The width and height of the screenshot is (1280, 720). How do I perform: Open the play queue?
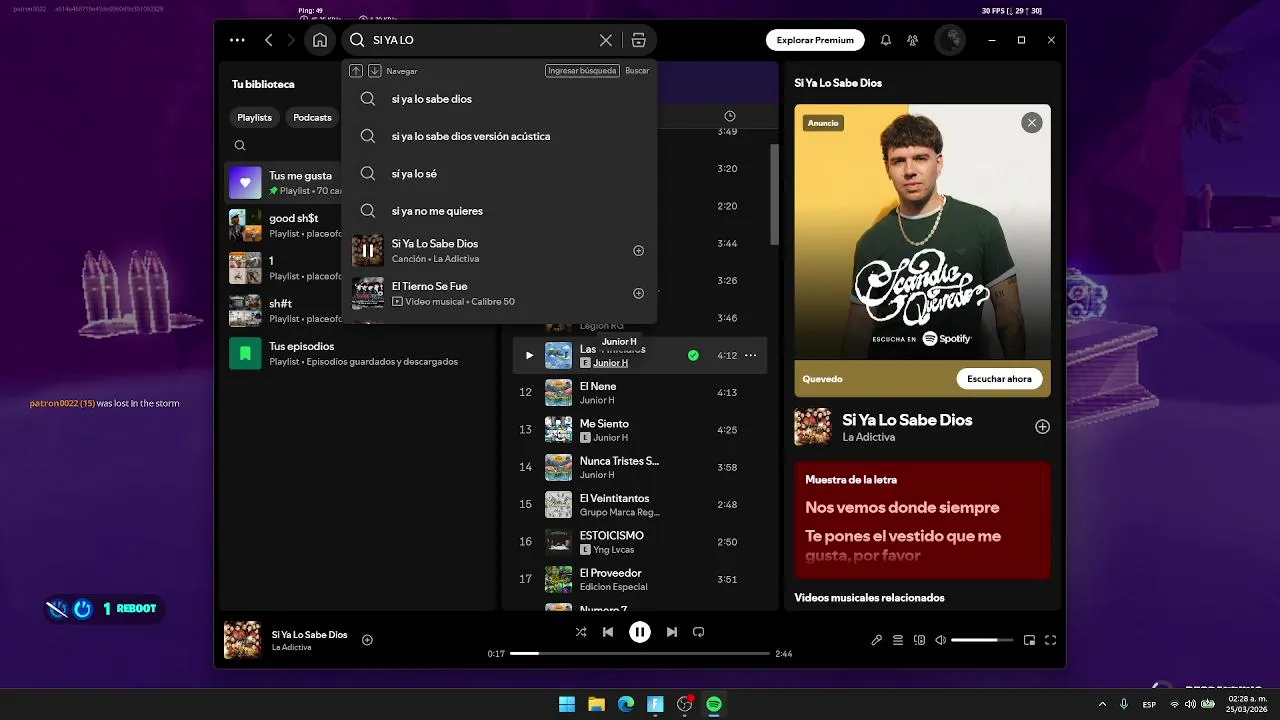(898, 640)
